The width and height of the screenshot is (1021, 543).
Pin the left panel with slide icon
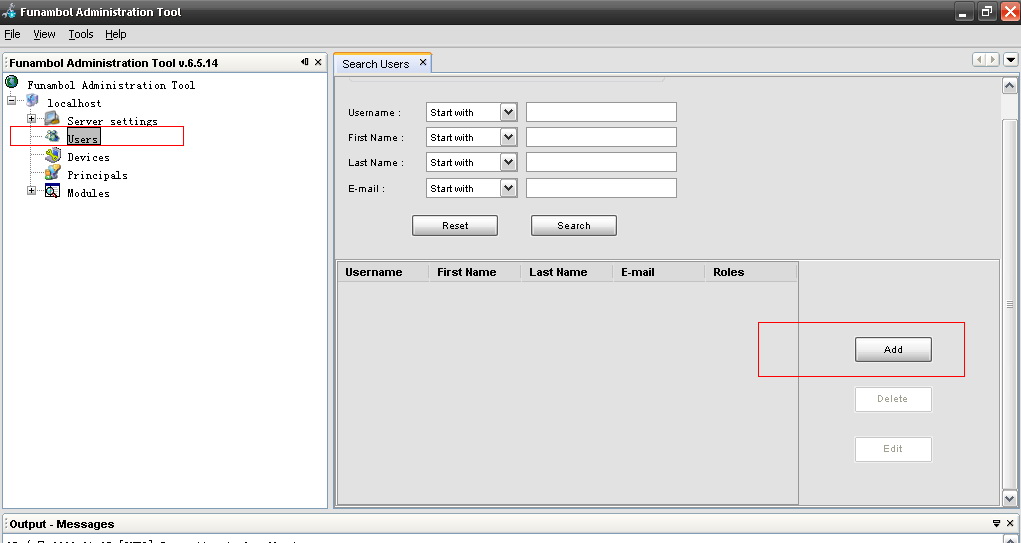pos(305,62)
